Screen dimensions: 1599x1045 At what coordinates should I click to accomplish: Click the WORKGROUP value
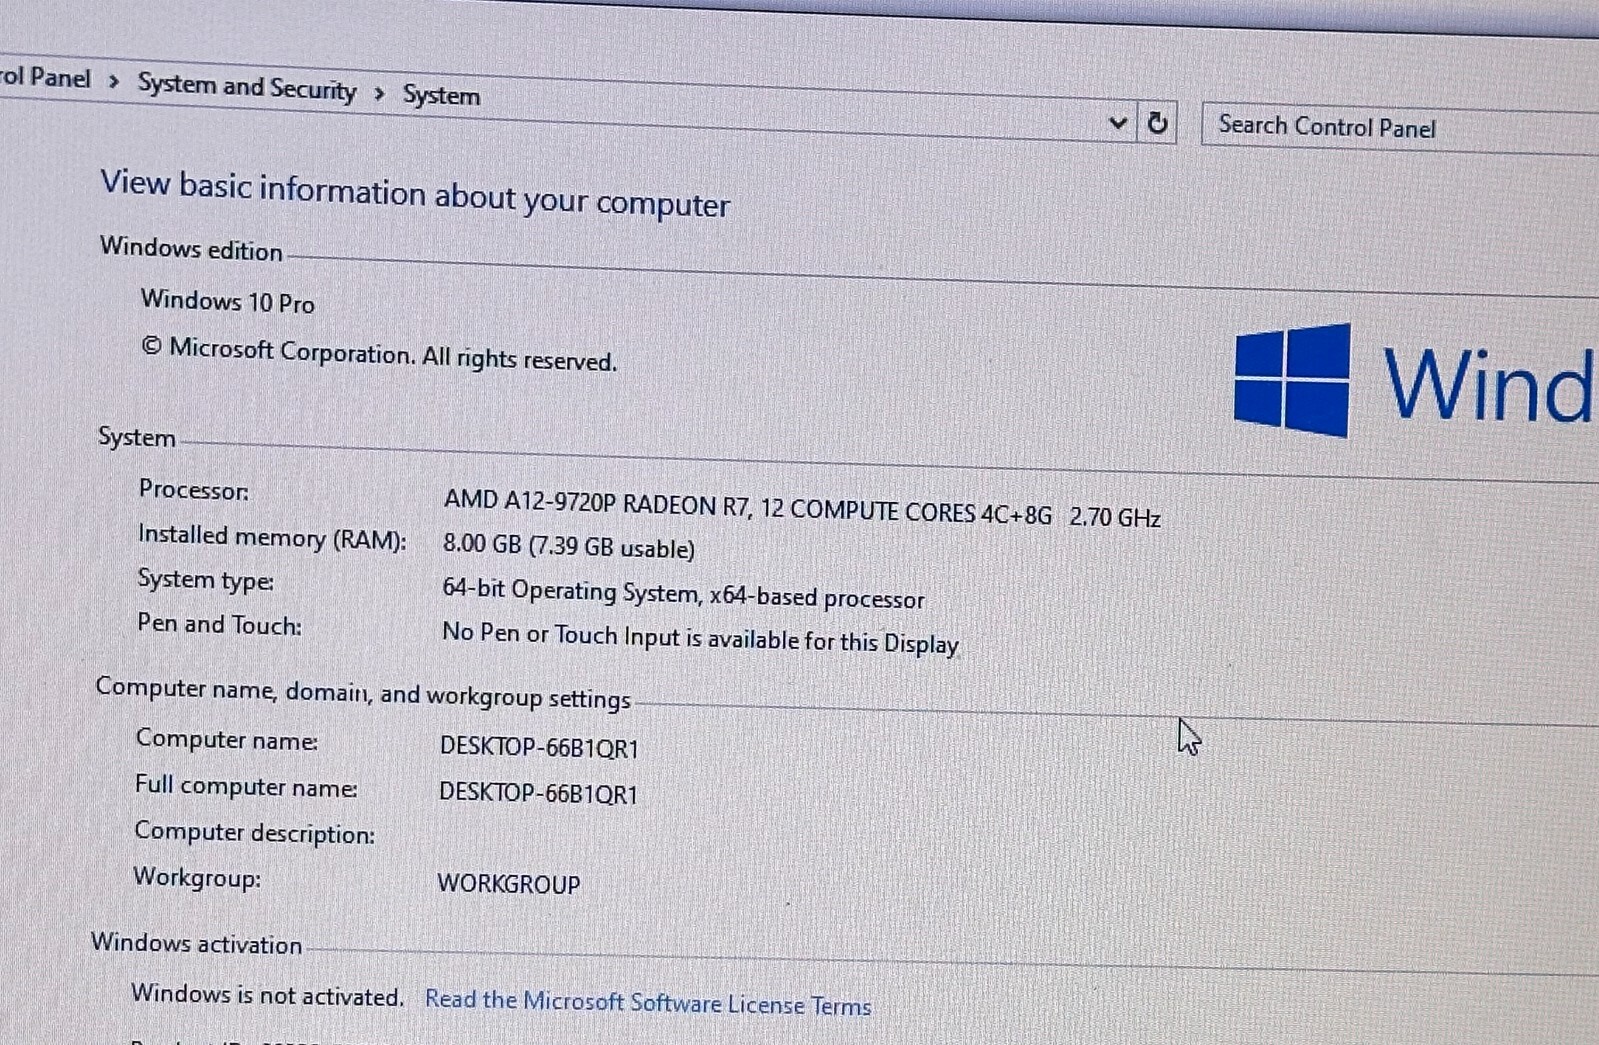coord(508,883)
